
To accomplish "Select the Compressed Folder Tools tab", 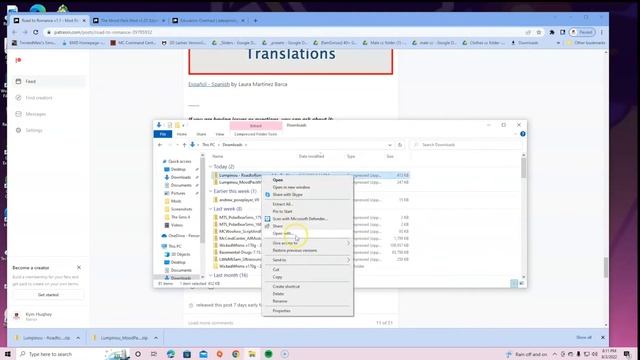I will pos(256,134).
